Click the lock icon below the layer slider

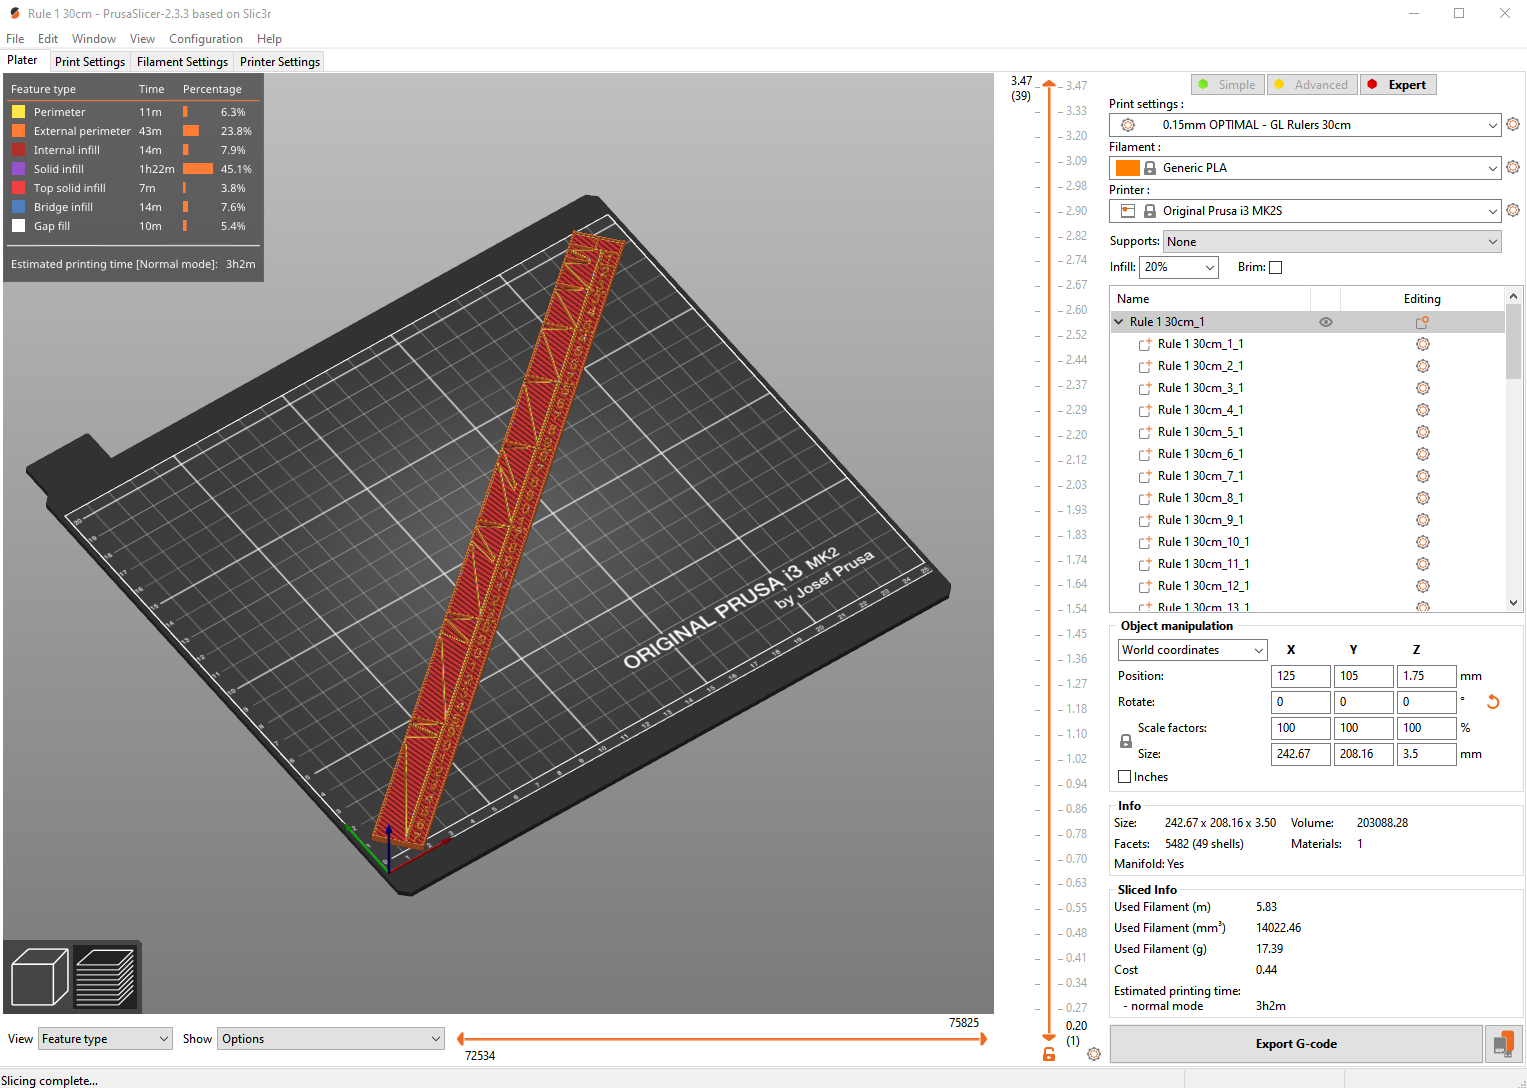tap(1049, 1054)
